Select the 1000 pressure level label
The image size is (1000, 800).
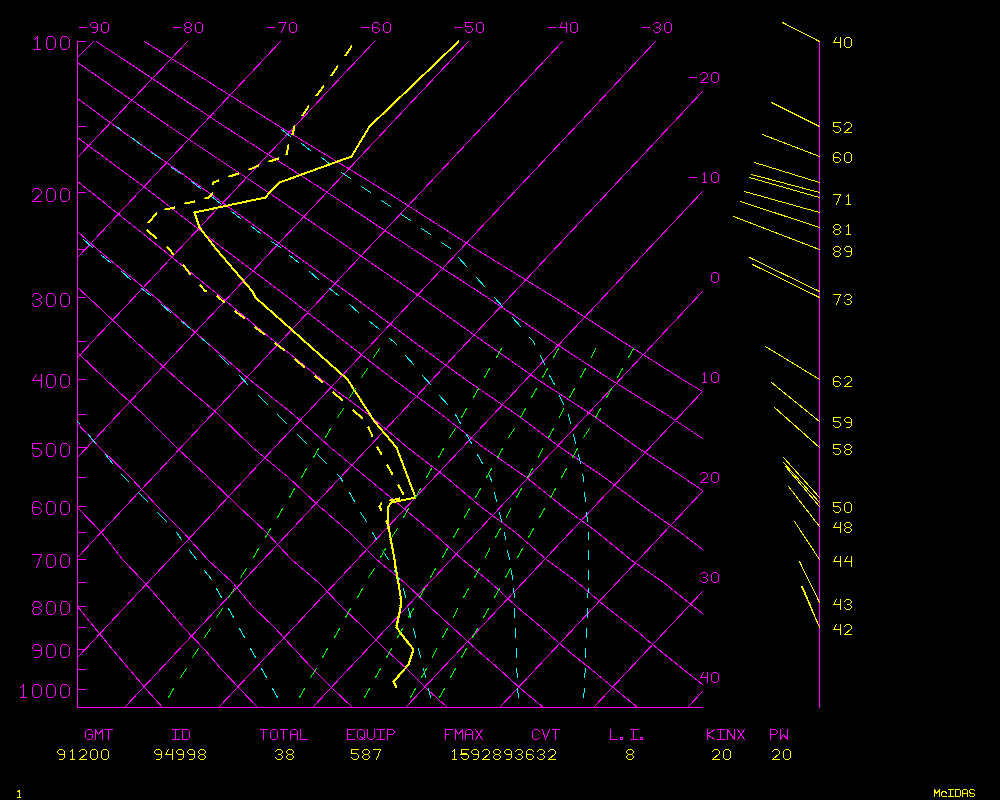pos(46,691)
